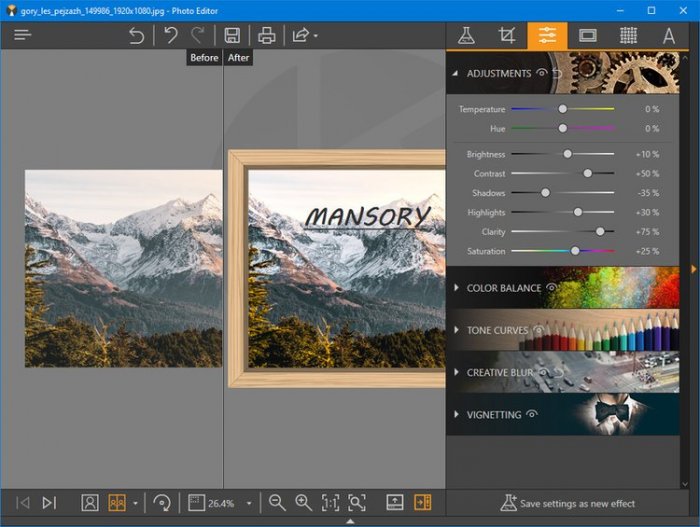
Task: Click the zoom in magnifier
Action: tap(304, 502)
